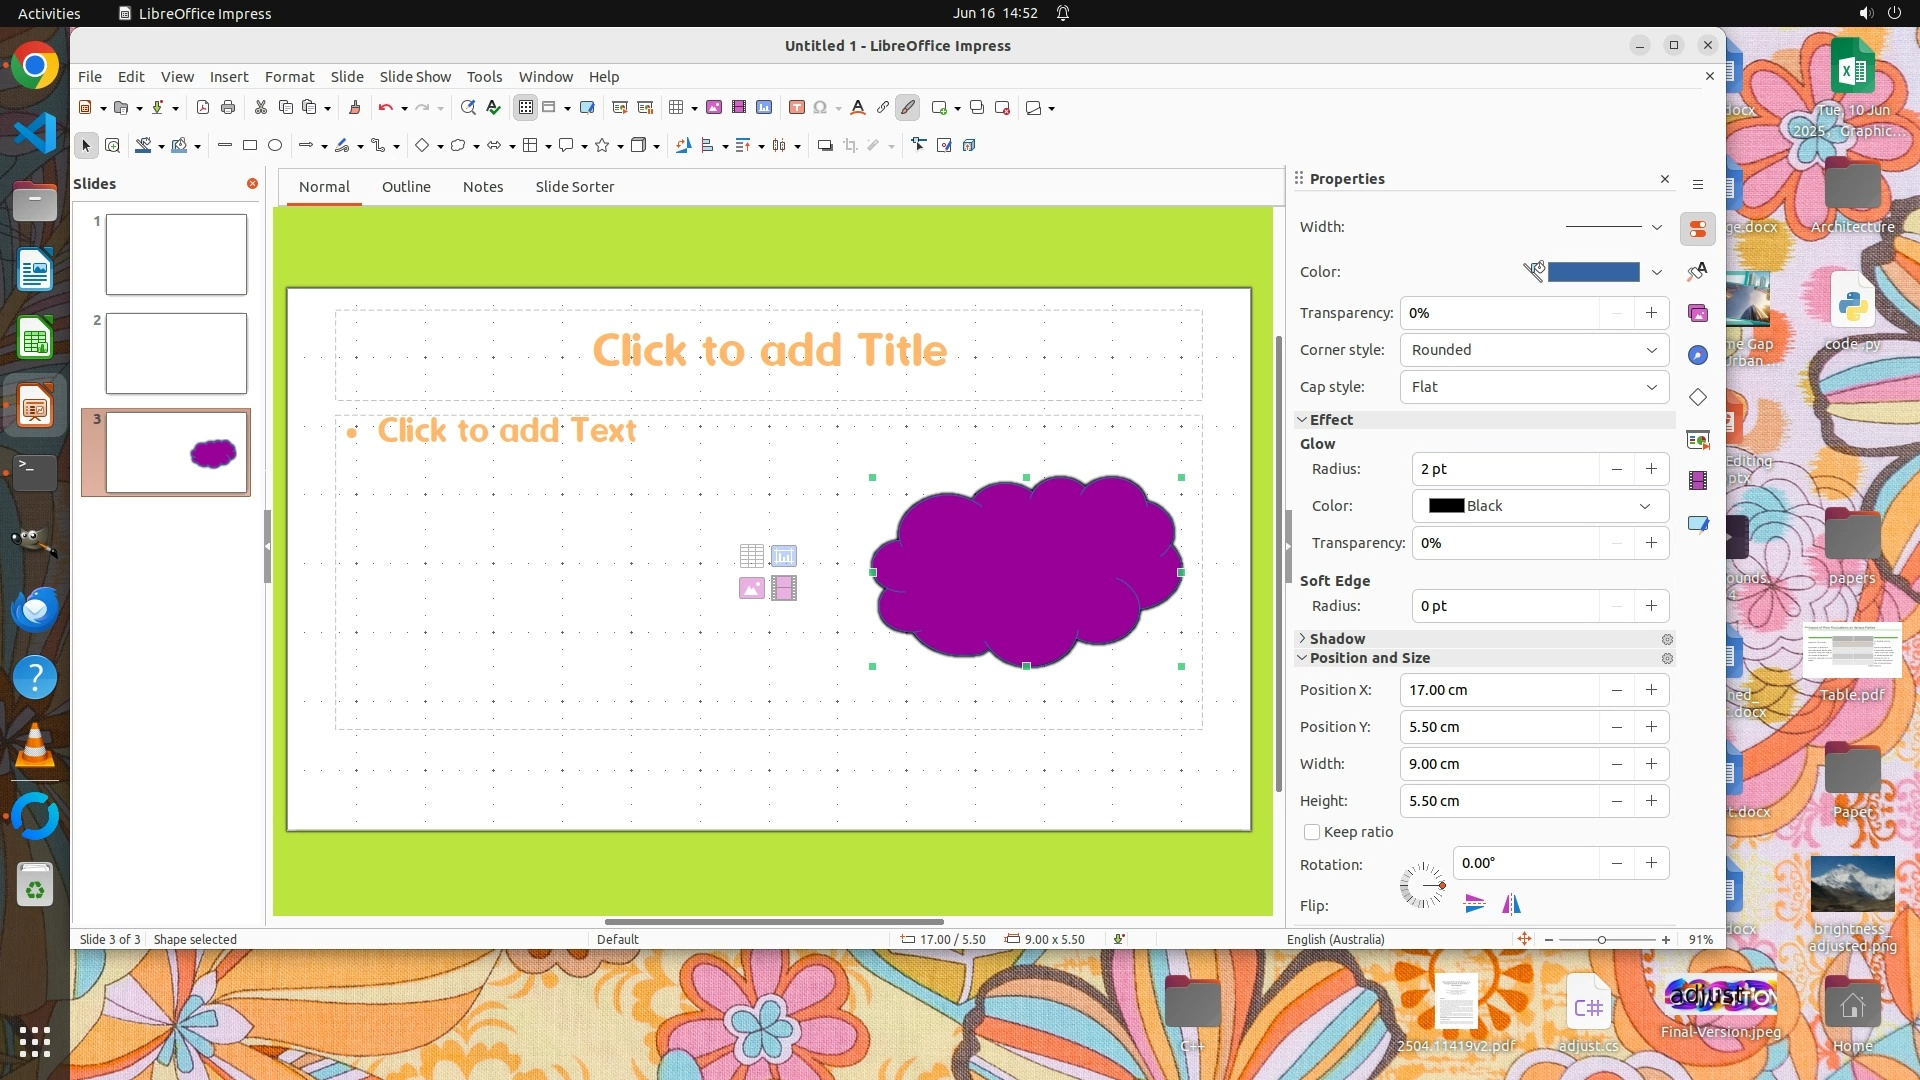Toggle the Show Draw Functions button

point(908,108)
